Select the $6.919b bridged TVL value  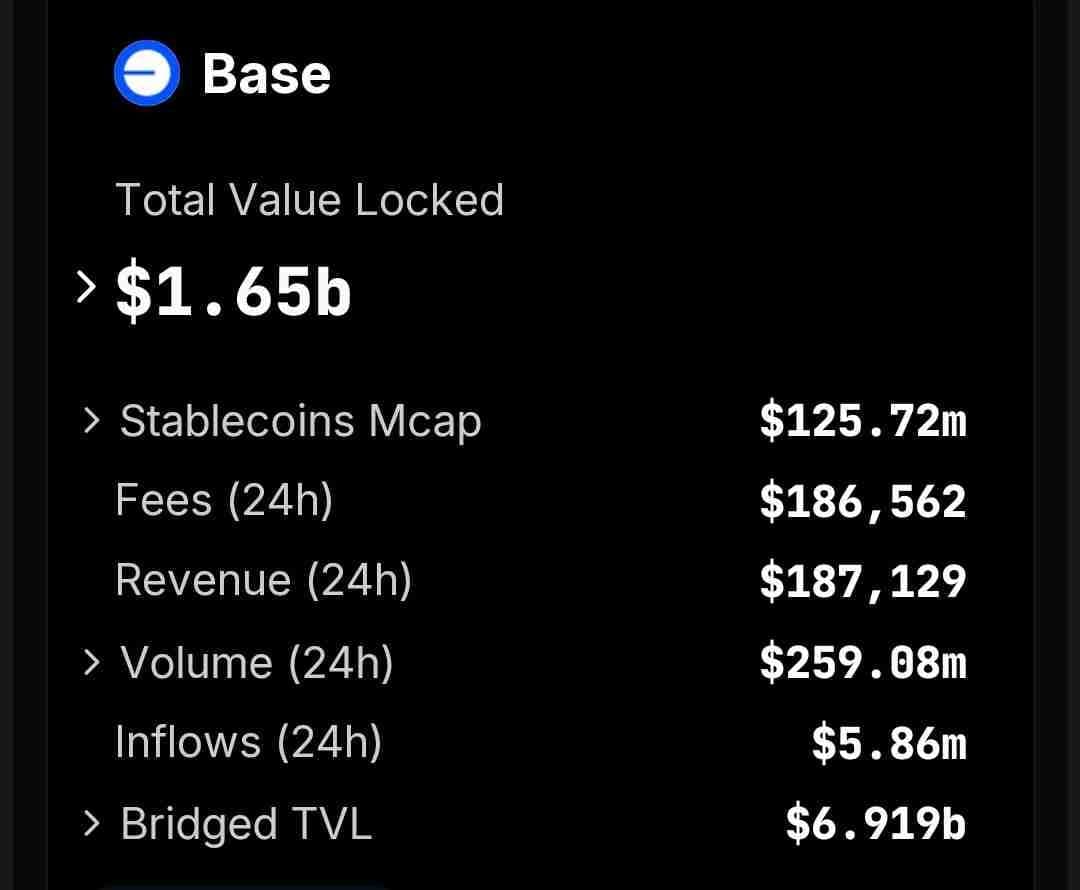(x=876, y=823)
